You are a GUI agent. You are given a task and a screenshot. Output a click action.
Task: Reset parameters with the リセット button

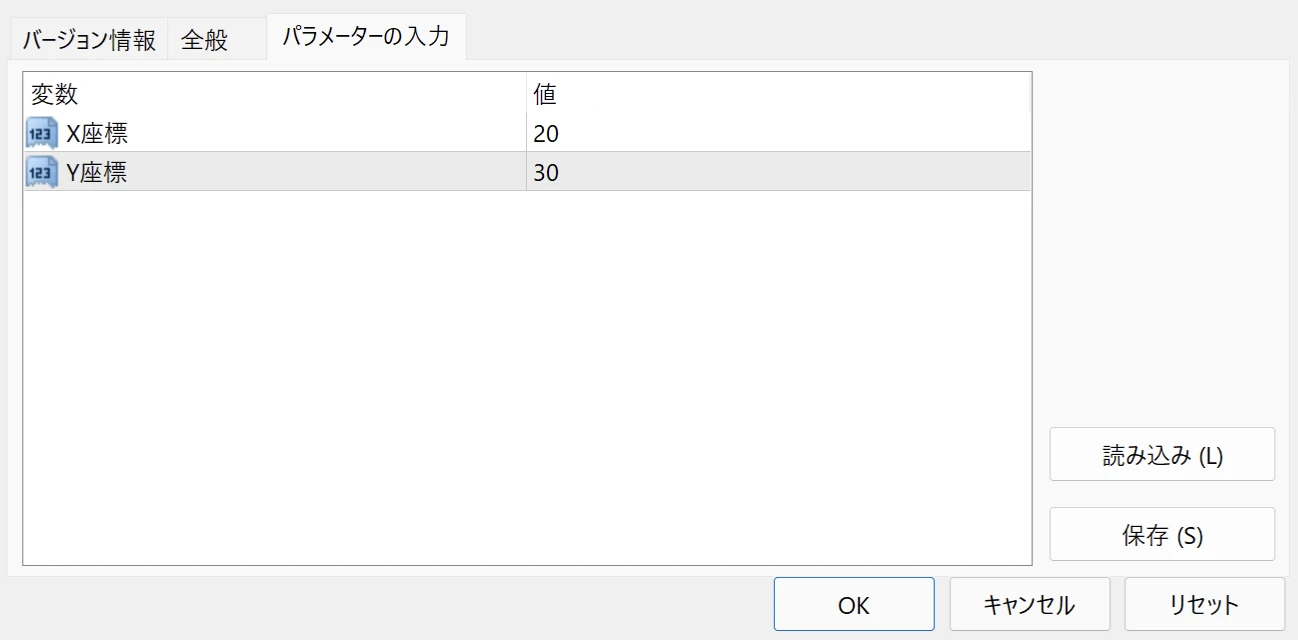1204,604
